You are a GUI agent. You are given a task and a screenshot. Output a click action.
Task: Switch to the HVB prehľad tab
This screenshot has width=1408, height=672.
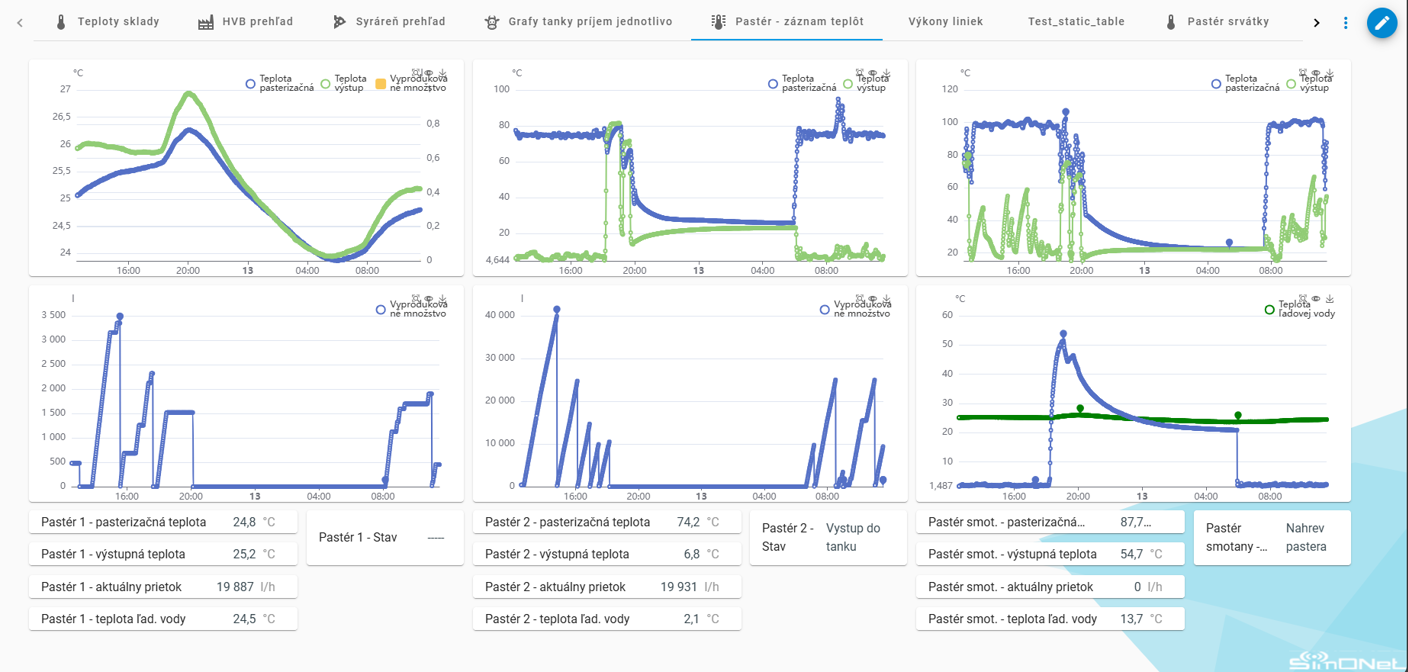245,22
